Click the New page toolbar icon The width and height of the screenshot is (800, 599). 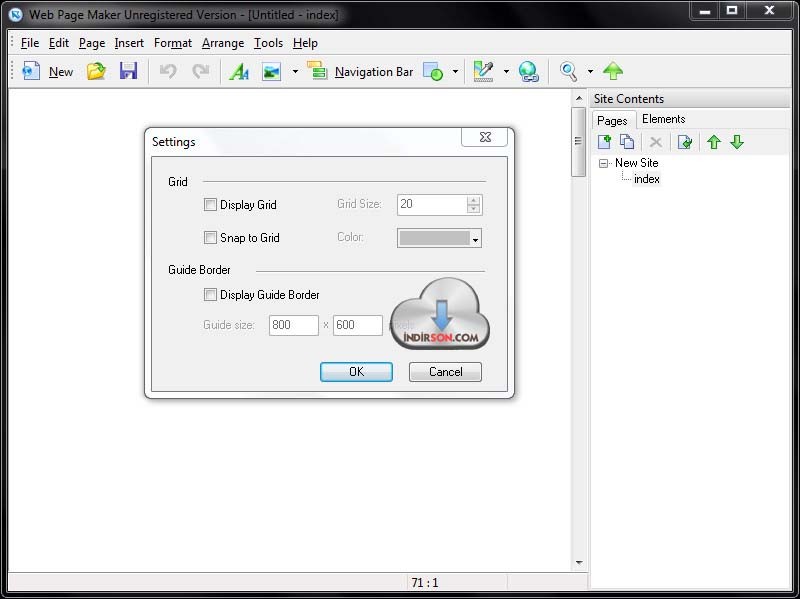pyautogui.click(x=31, y=71)
